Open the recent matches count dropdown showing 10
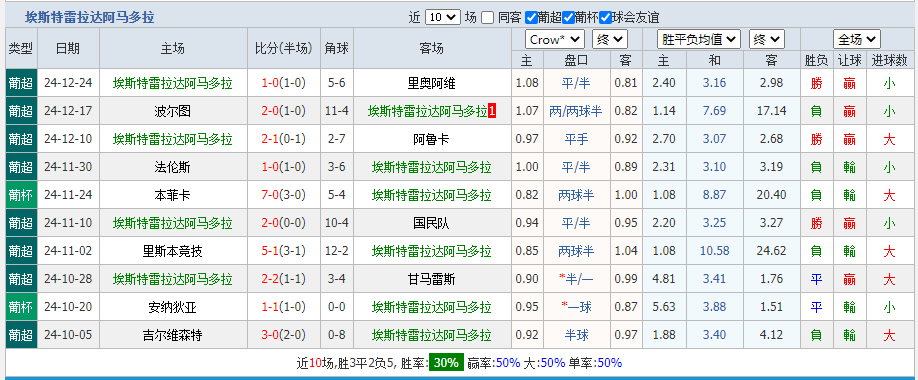The image size is (918, 380). [x=443, y=17]
